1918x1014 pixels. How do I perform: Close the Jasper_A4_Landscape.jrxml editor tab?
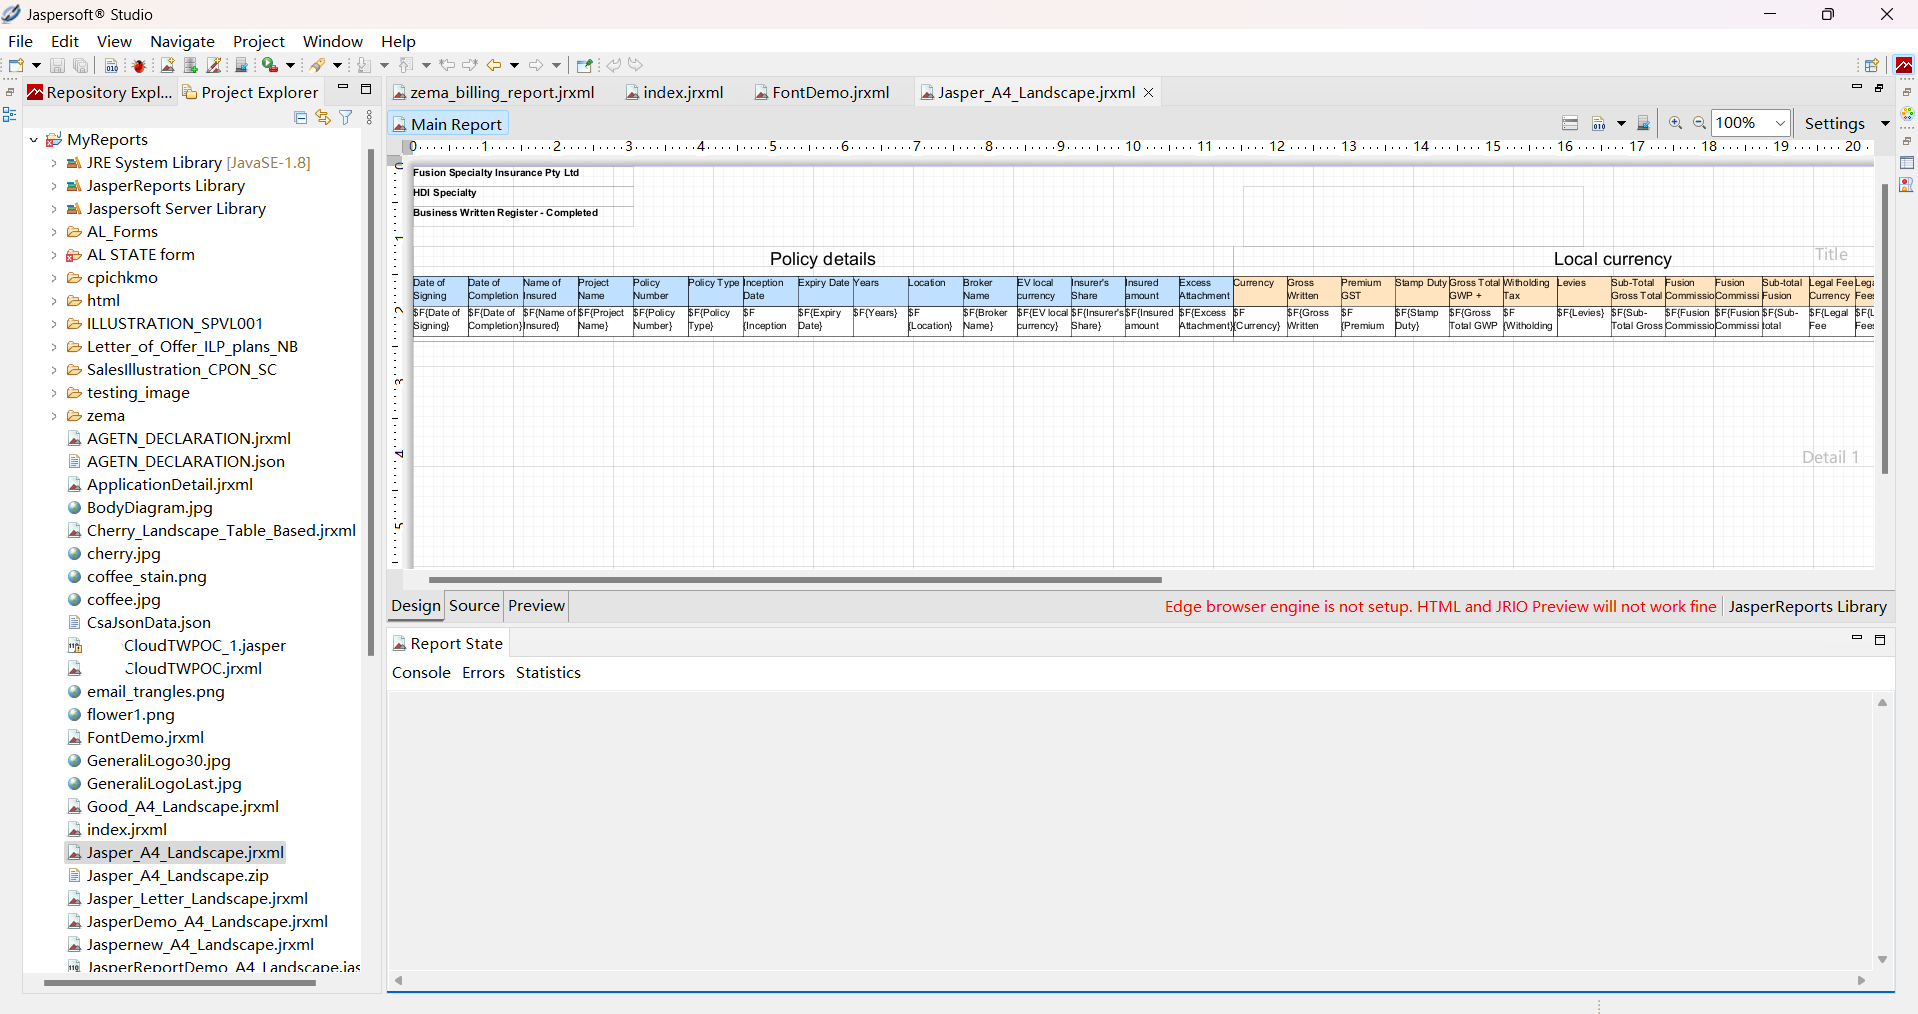(1149, 93)
